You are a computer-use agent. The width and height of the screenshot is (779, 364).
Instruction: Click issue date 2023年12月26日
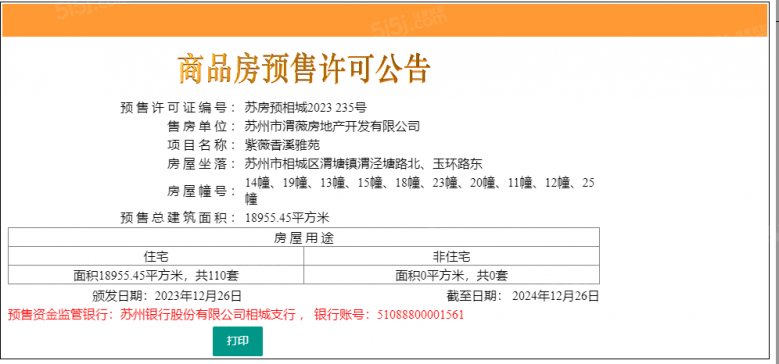click(198, 296)
